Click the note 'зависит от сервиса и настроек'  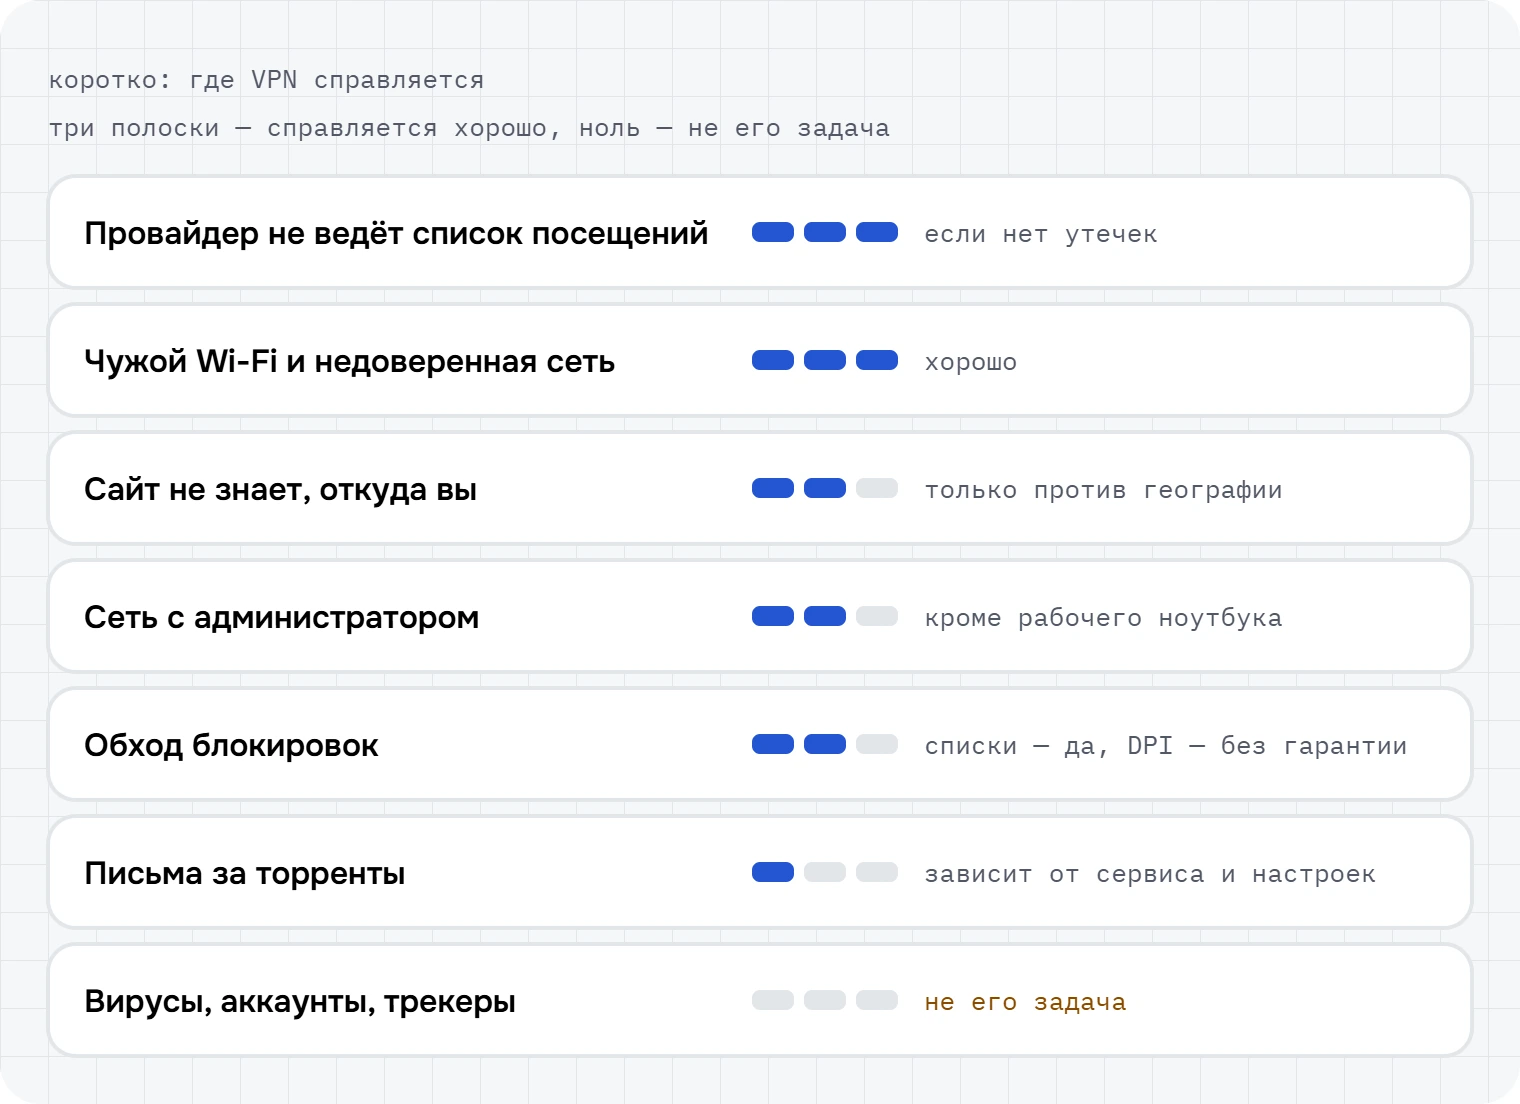click(x=1150, y=874)
